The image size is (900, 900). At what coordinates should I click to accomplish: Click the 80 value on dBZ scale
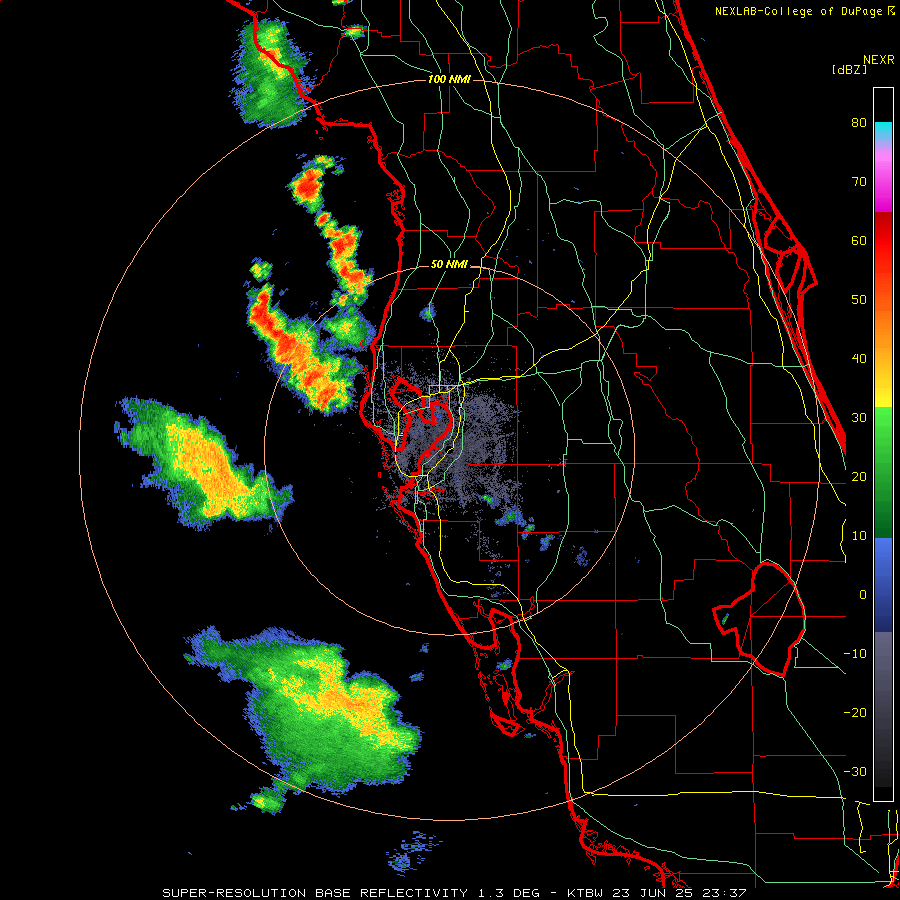pyautogui.click(x=859, y=123)
